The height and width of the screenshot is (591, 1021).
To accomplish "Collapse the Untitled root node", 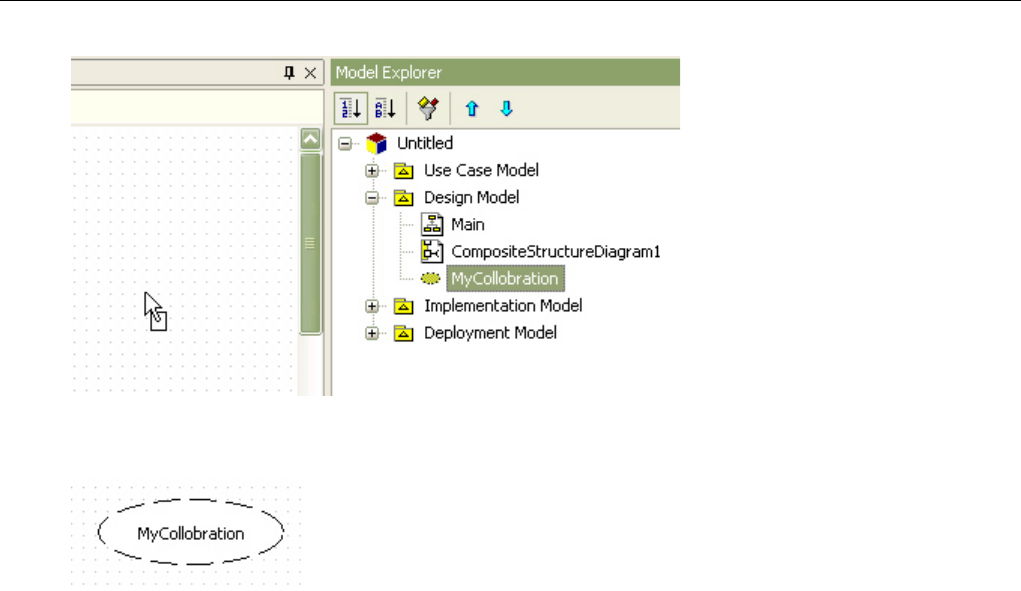I will [345, 144].
